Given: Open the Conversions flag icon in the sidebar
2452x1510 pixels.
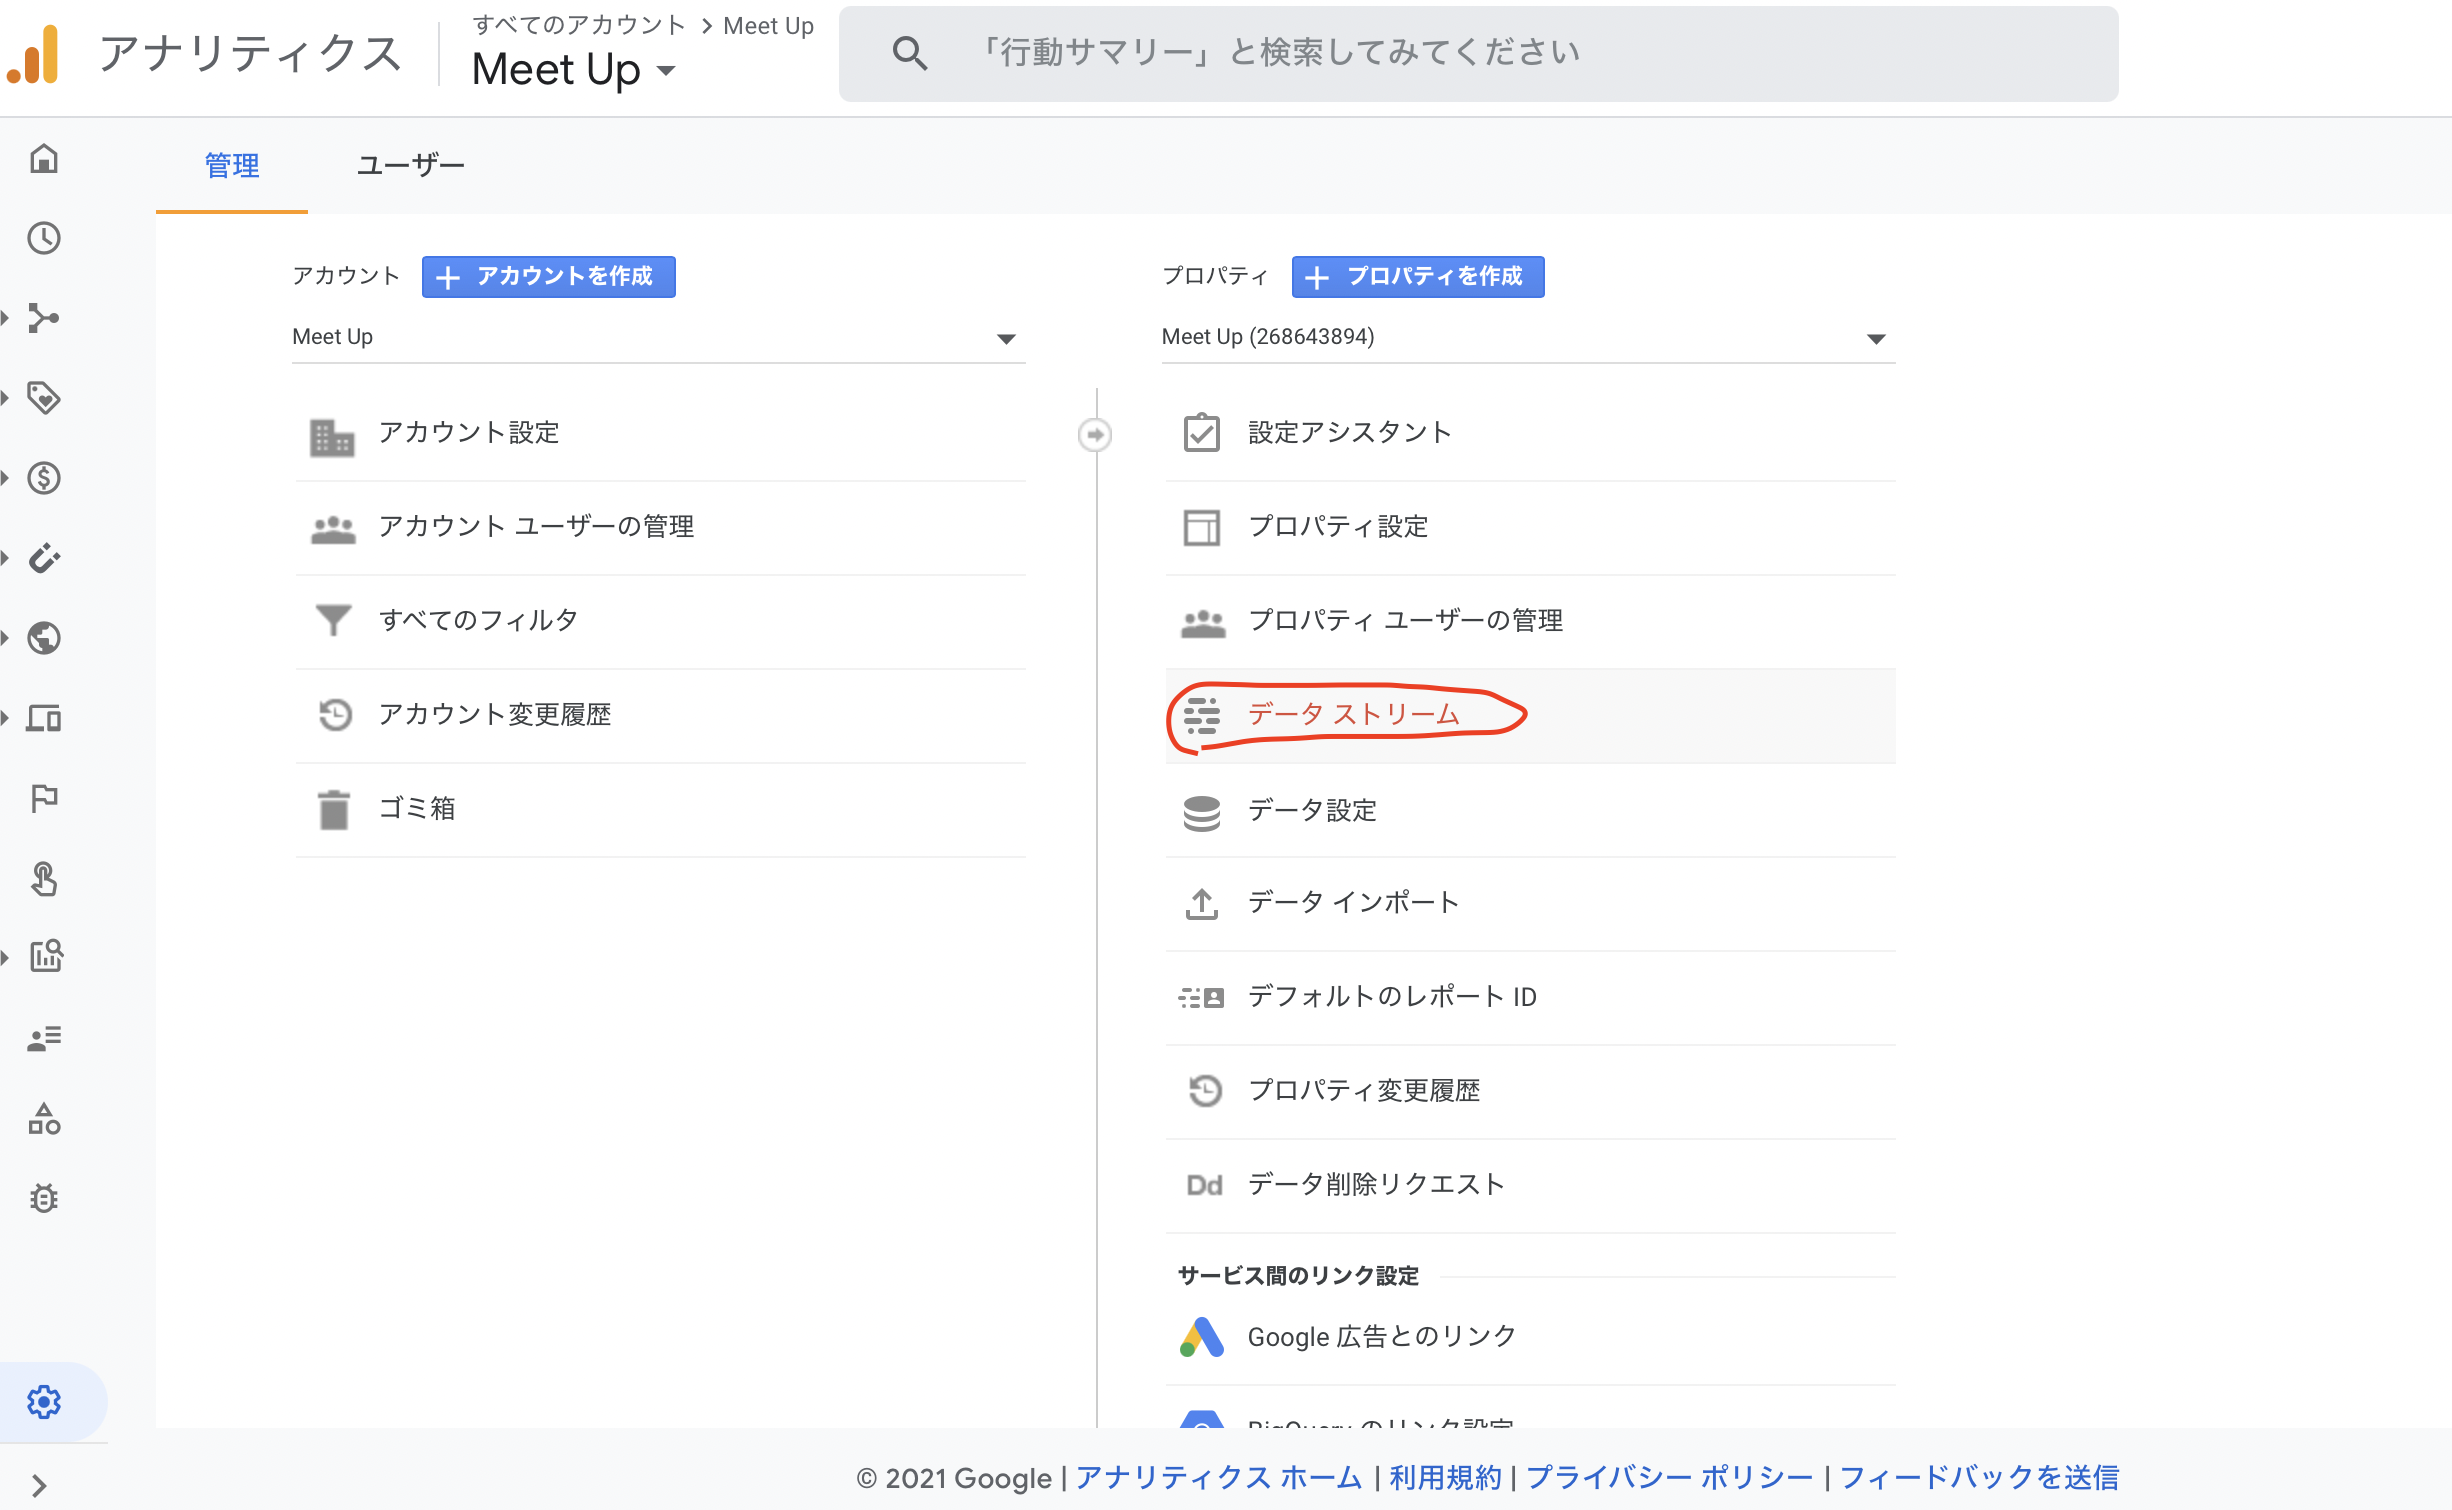Looking at the screenshot, I should (x=44, y=798).
